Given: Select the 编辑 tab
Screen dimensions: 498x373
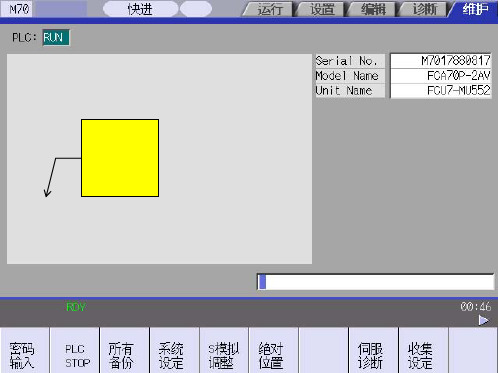Looking at the screenshot, I should [x=373, y=9].
